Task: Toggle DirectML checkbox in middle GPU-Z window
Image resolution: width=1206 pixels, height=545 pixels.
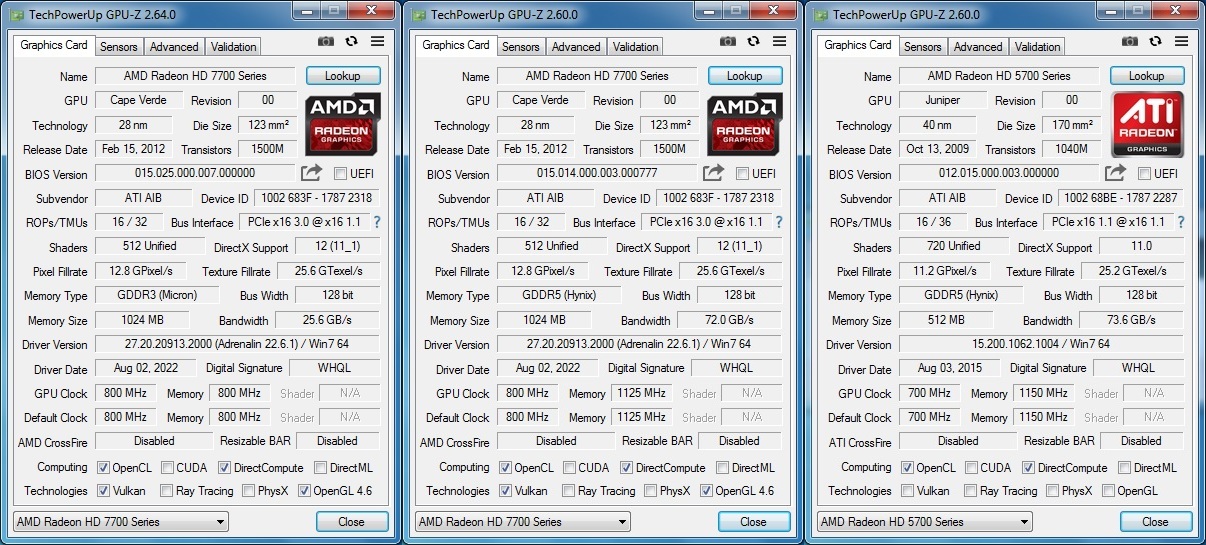Action: tap(722, 467)
